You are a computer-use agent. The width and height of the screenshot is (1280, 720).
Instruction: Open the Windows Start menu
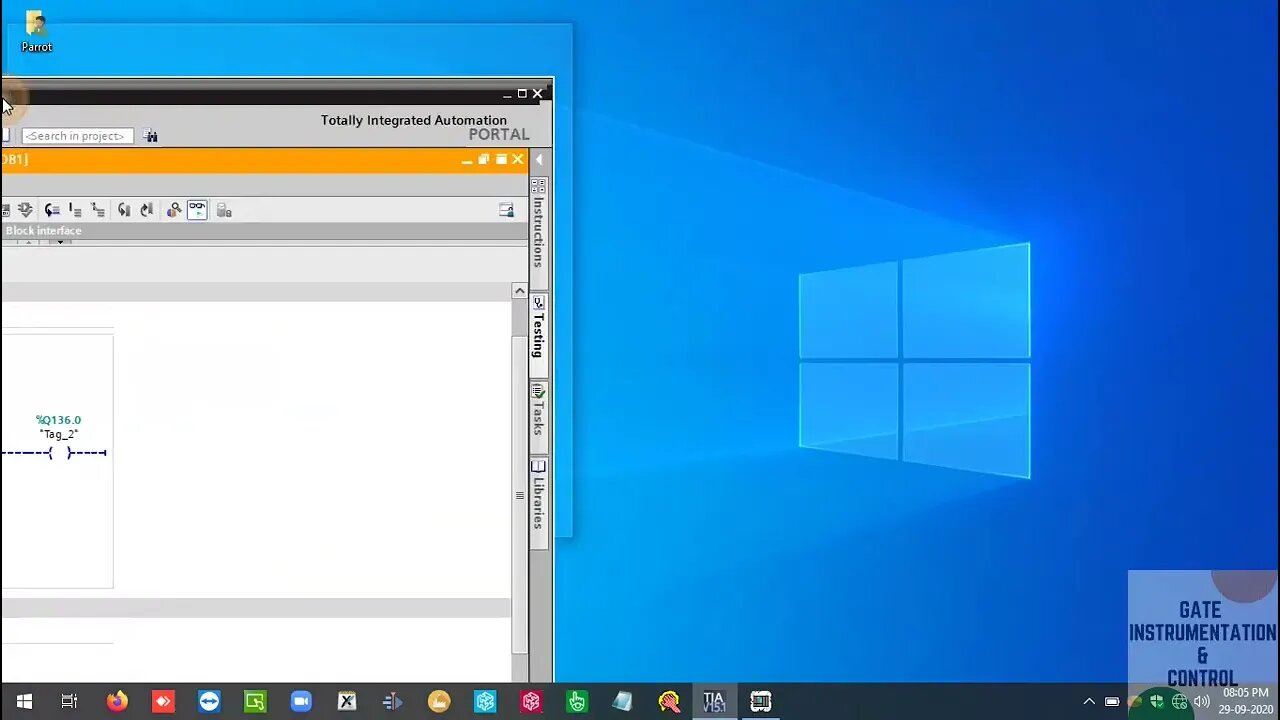click(24, 701)
